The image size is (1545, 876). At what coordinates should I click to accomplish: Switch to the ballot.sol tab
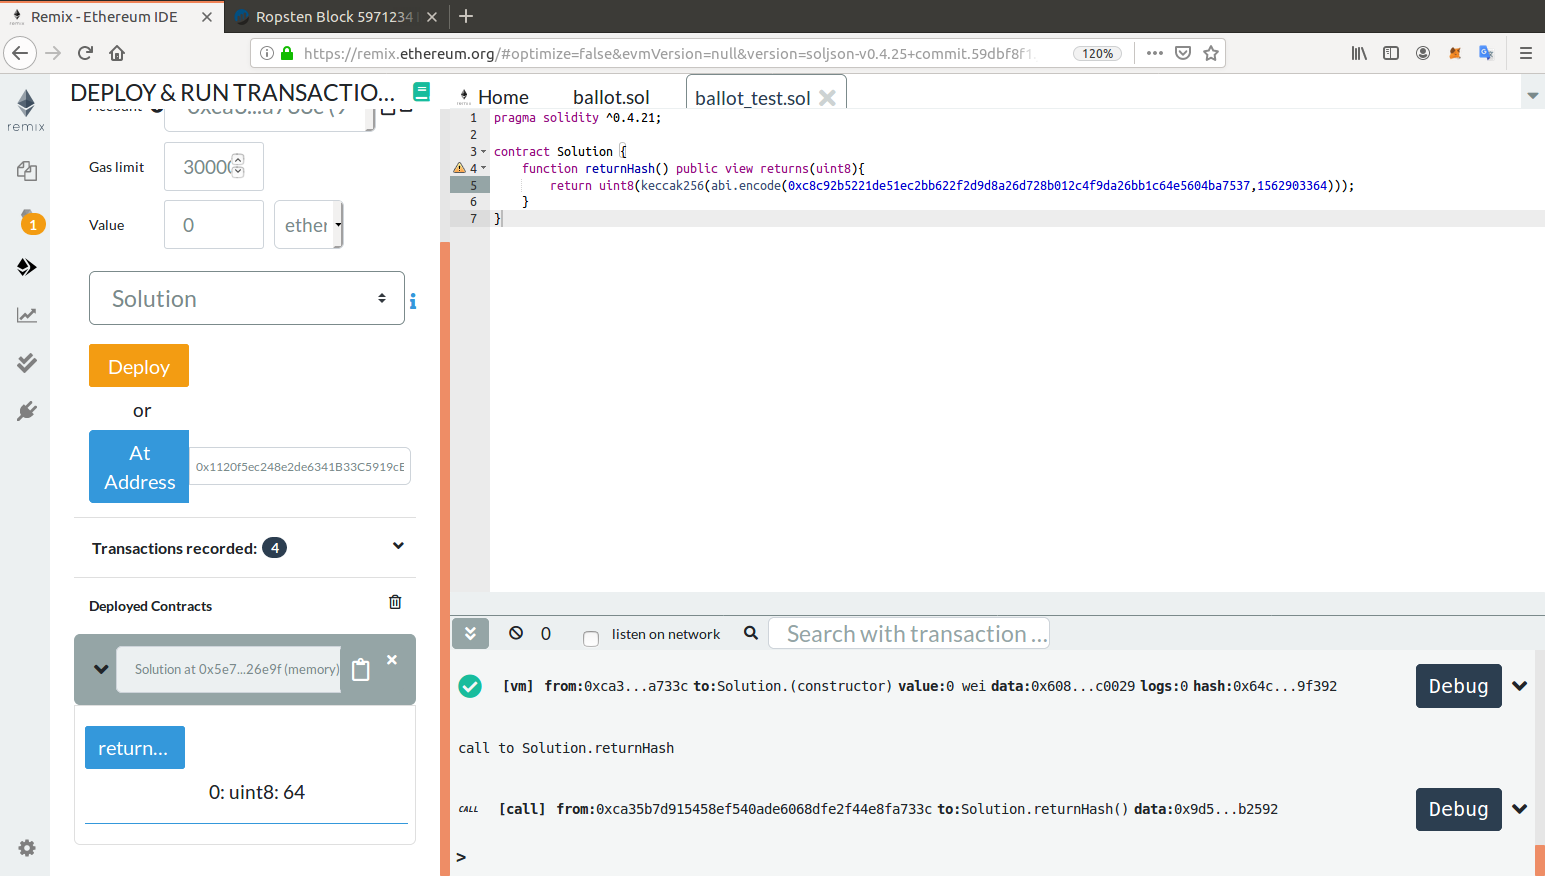coord(611,97)
